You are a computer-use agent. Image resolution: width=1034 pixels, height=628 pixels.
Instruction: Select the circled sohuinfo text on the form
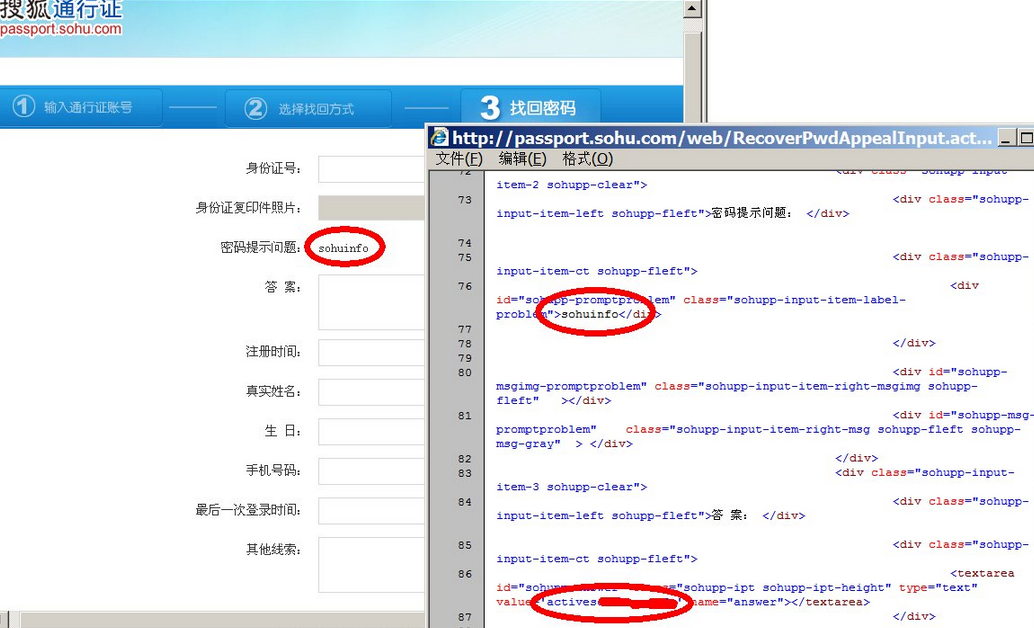[x=344, y=247]
